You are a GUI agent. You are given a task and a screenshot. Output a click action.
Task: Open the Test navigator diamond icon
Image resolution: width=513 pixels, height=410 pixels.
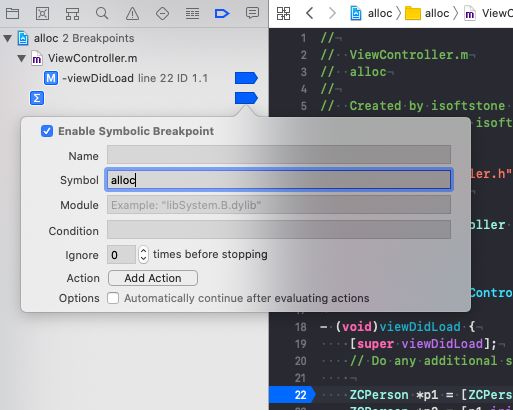point(162,14)
